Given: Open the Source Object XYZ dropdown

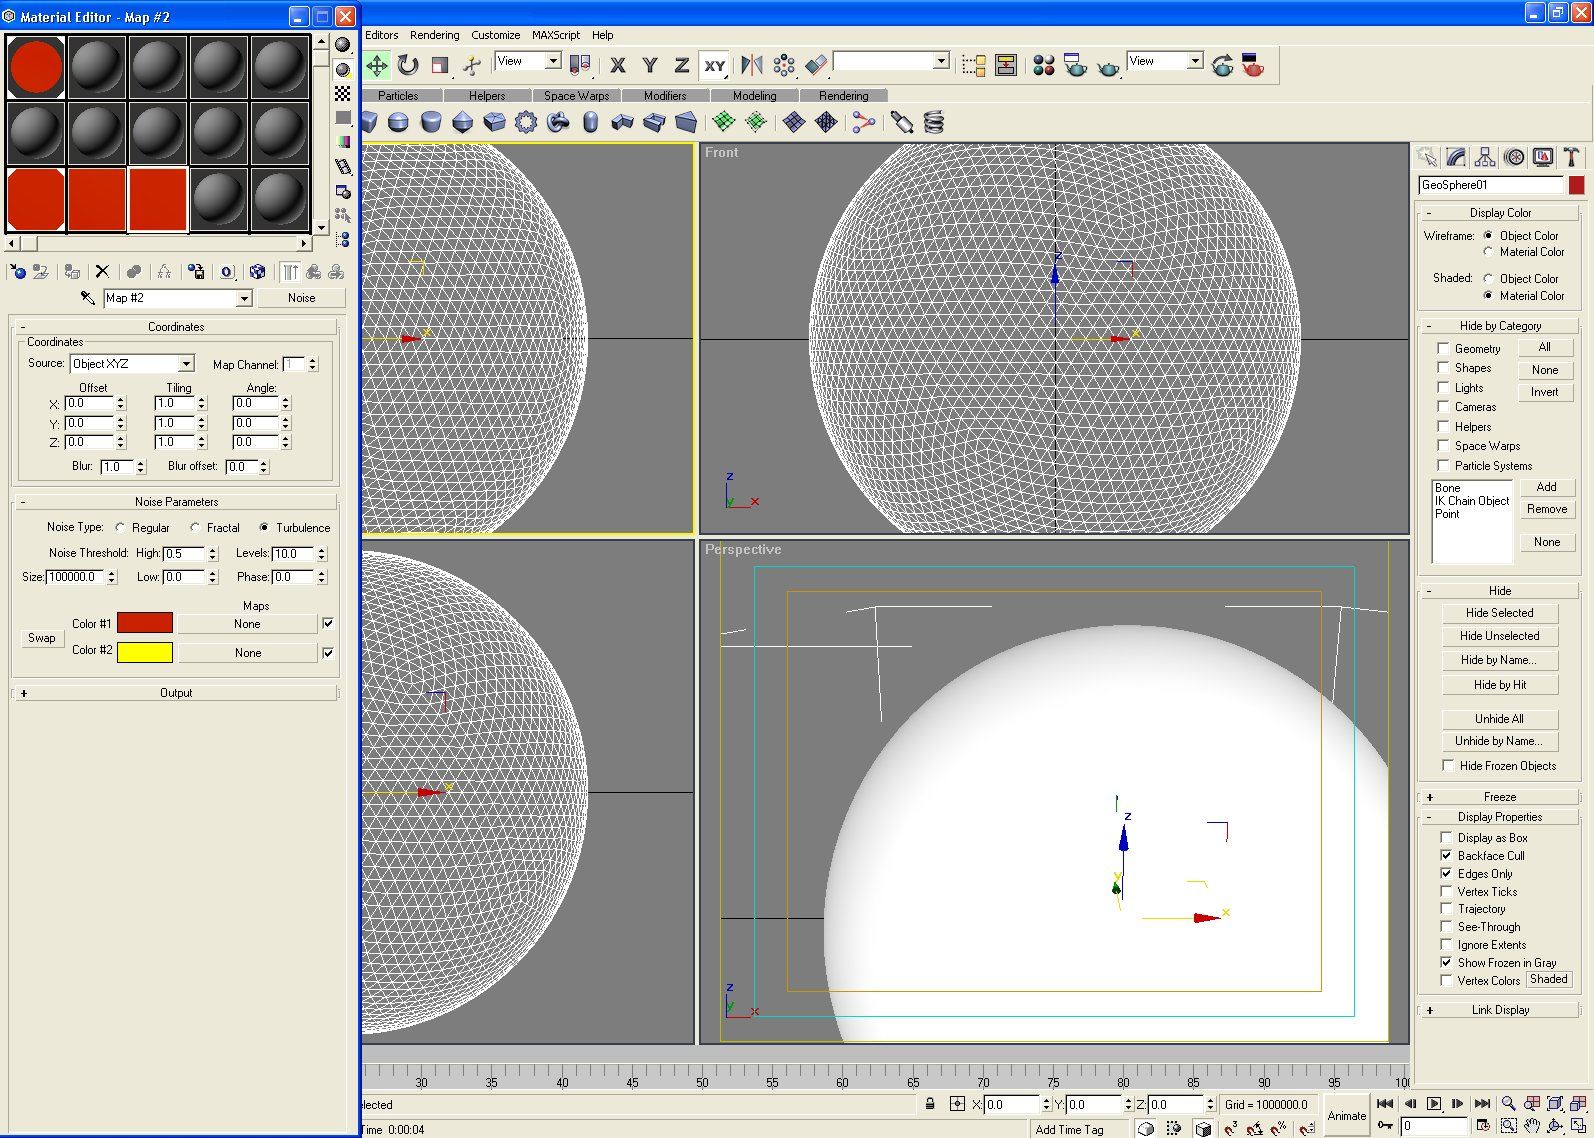Looking at the screenshot, I should tap(186, 364).
